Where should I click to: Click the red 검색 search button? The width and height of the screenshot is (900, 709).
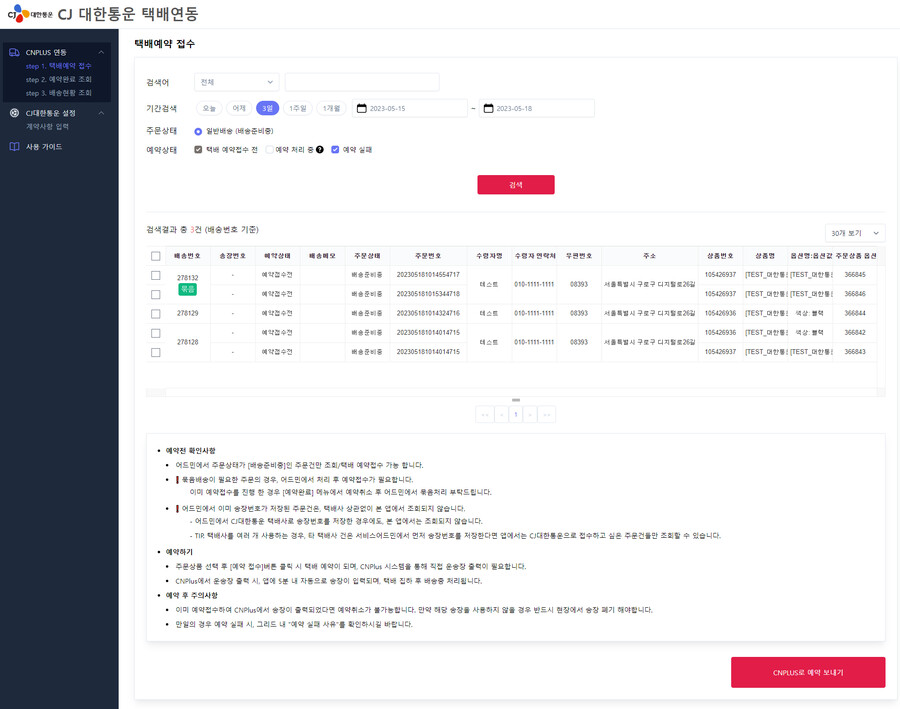(516, 185)
